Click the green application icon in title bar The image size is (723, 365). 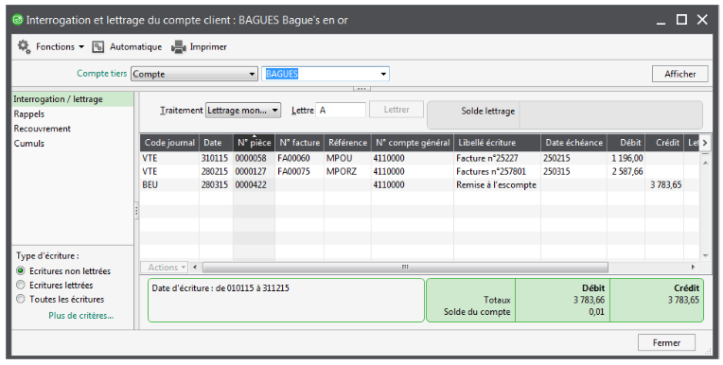[18, 20]
